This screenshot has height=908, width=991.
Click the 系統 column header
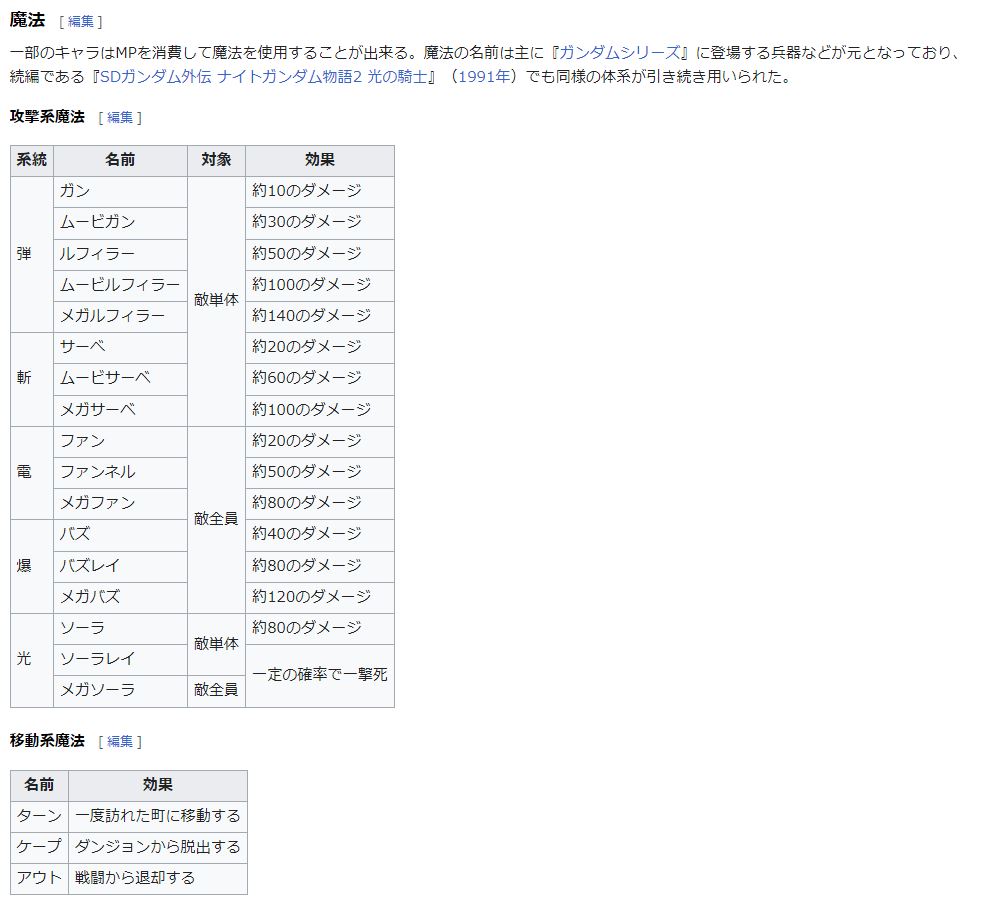(x=31, y=160)
